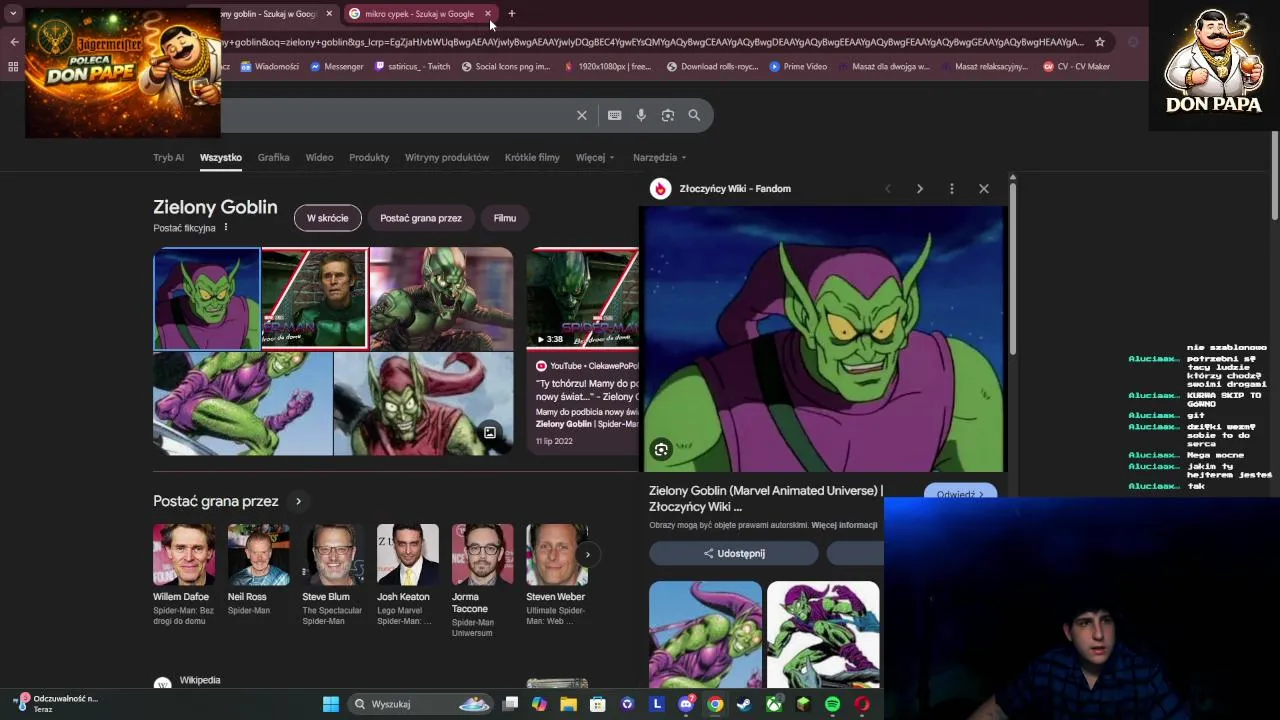This screenshot has width=1280, height=720.
Task: Show more actors with carousel arrow
Action: point(587,554)
